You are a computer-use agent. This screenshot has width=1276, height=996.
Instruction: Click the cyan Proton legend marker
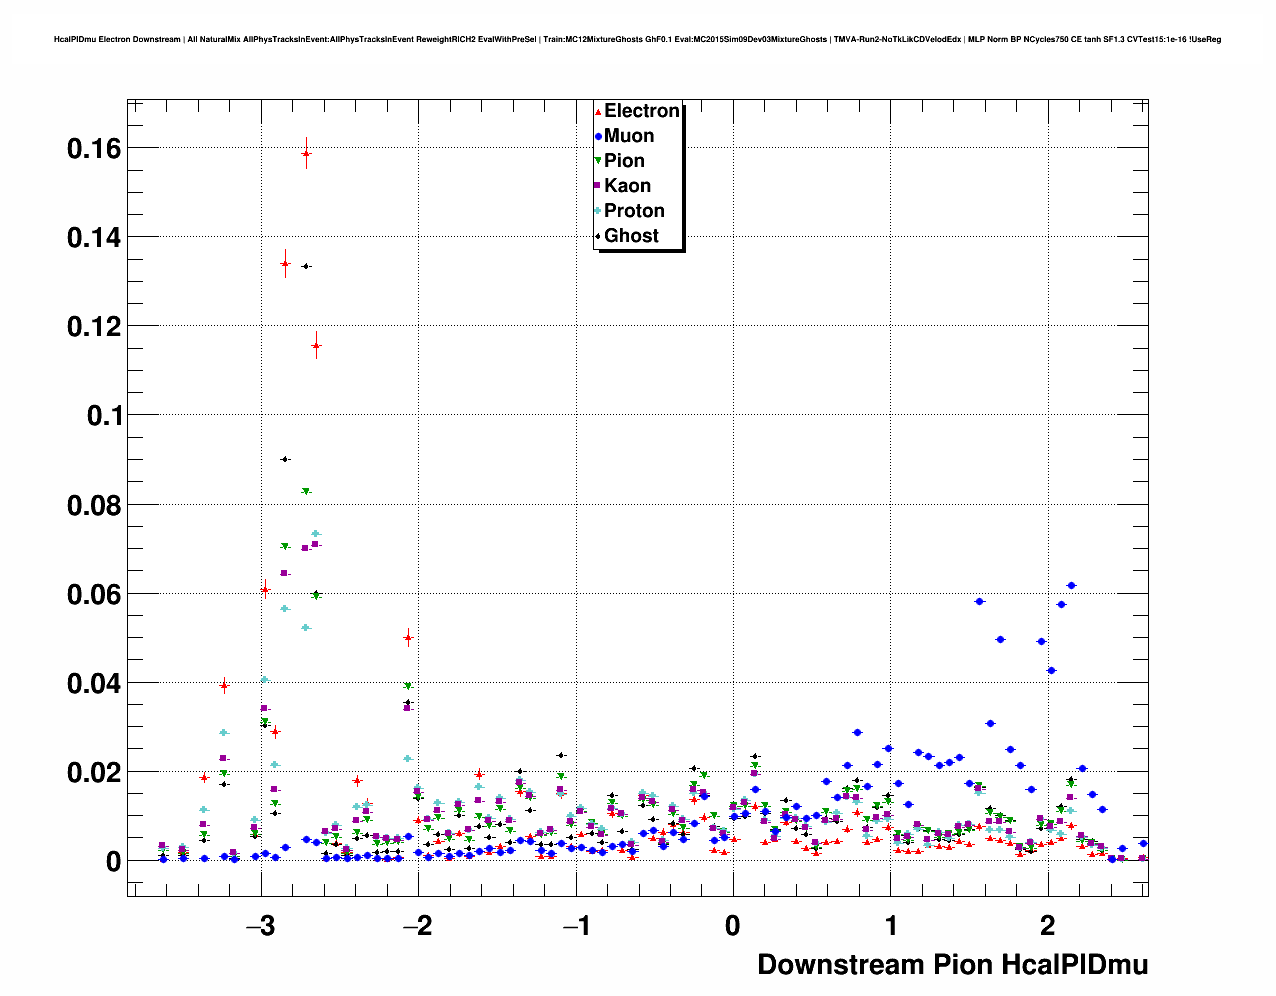[x=598, y=211]
